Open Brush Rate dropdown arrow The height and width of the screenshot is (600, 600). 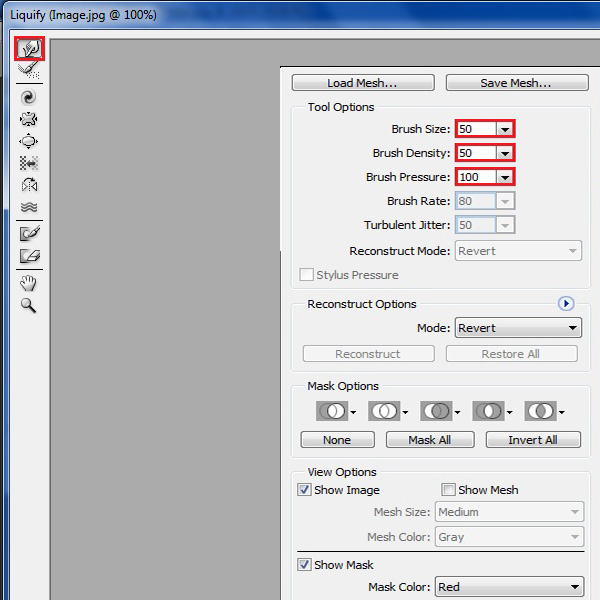point(505,201)
